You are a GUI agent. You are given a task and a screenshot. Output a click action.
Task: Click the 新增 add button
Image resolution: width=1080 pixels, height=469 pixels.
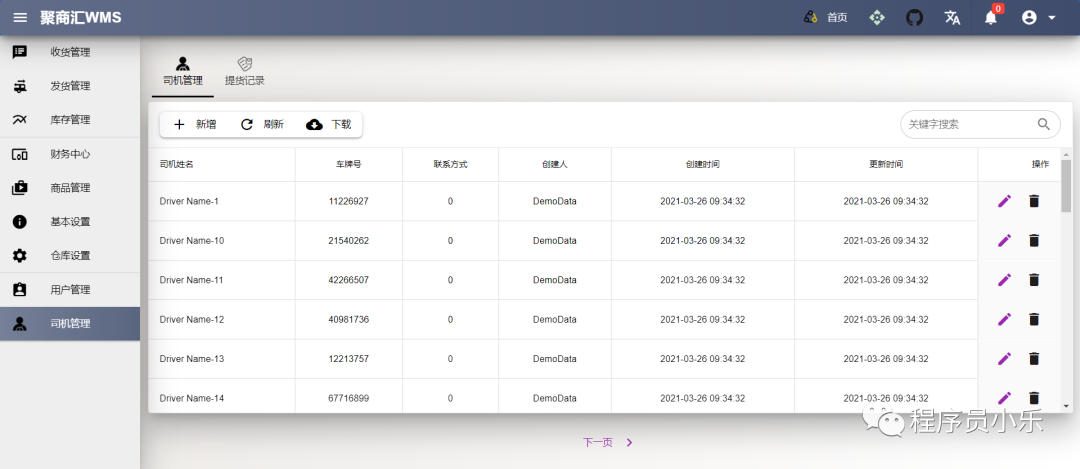pos(195,124)
